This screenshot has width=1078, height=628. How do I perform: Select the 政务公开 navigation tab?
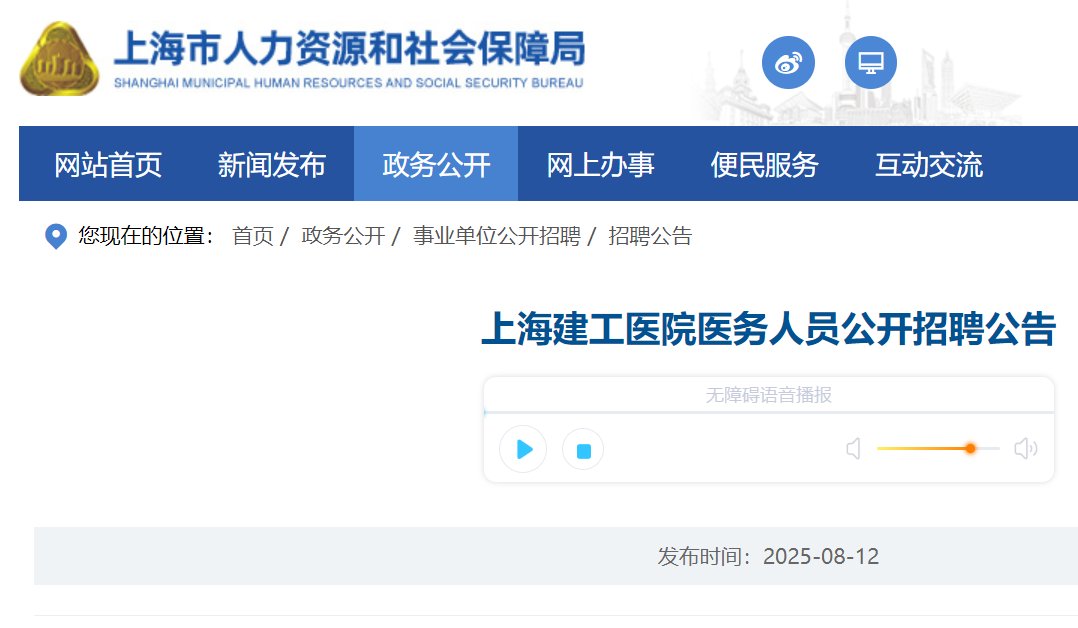point(436,164)
